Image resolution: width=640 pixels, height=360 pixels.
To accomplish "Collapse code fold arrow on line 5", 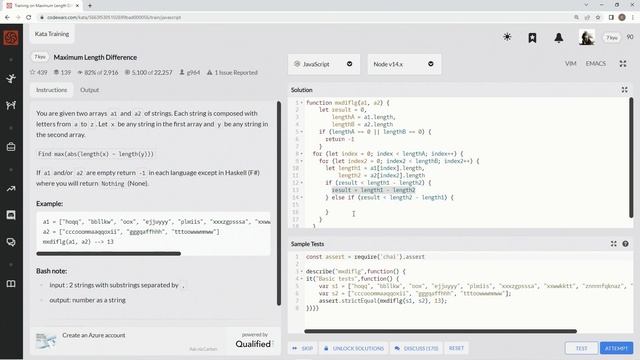I will [302, 132].
